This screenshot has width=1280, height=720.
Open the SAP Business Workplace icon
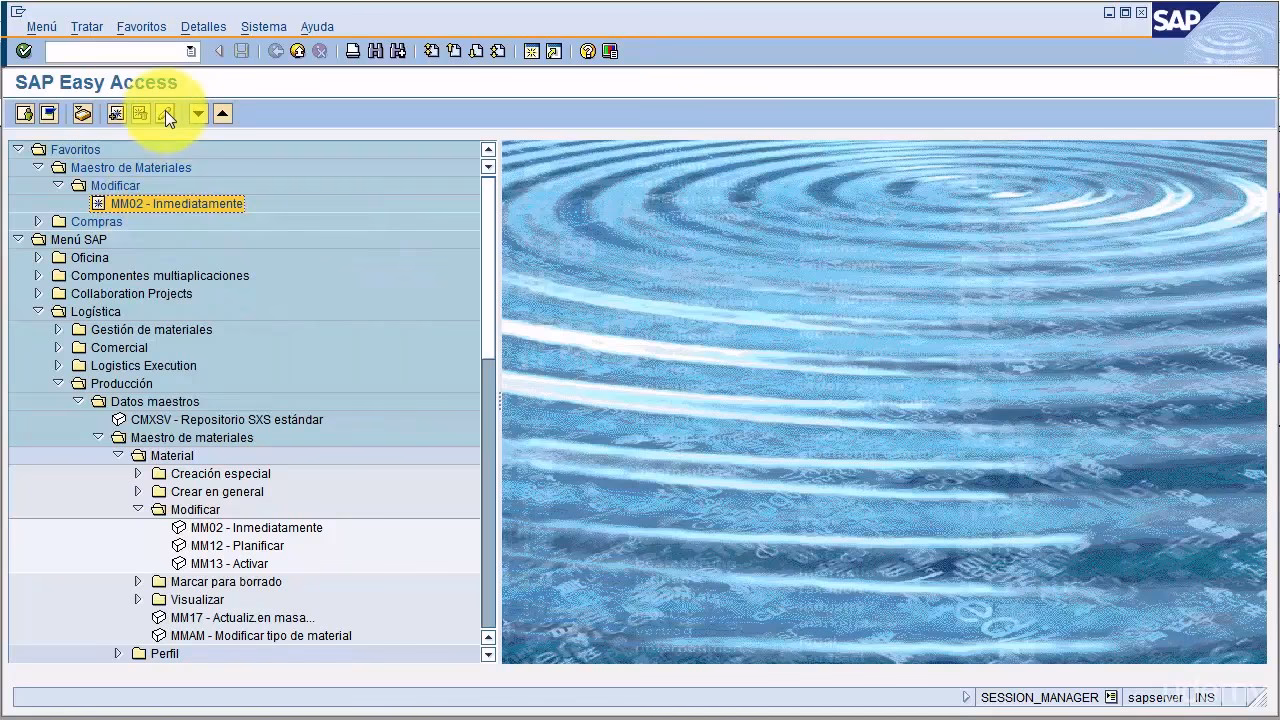click(x=83, y=114)
